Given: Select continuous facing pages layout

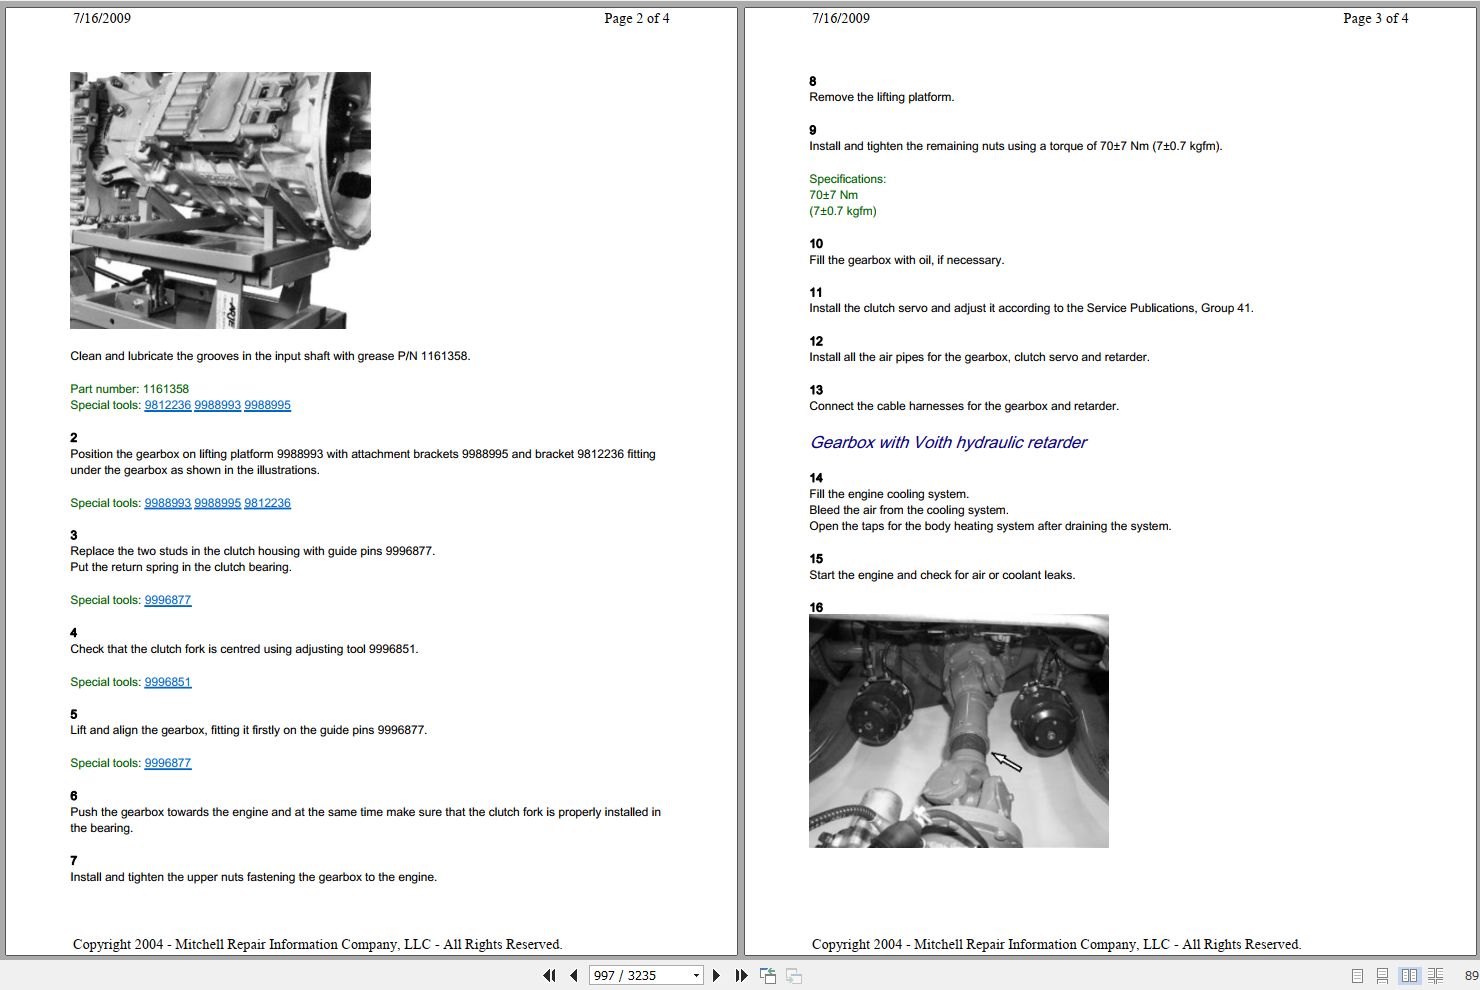Looking at the screenshot, I should tap(1435, 975).
